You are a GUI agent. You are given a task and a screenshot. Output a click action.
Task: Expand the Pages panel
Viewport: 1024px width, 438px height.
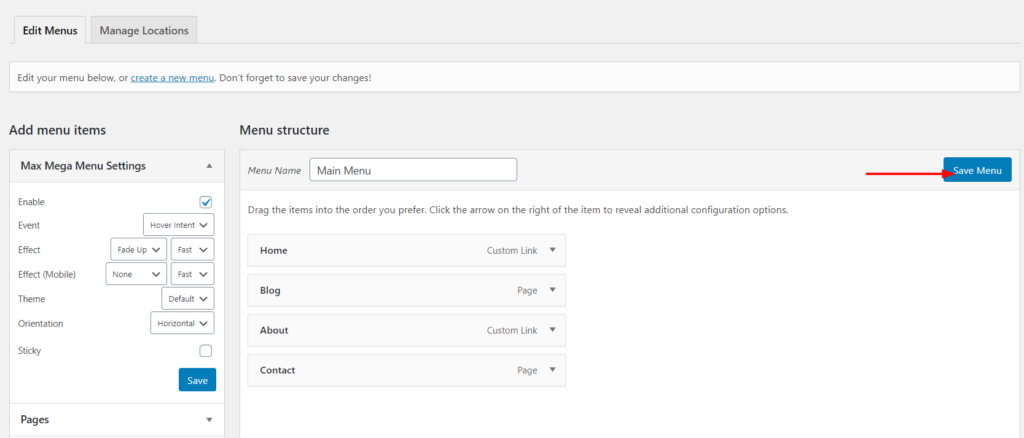point(209,420)
